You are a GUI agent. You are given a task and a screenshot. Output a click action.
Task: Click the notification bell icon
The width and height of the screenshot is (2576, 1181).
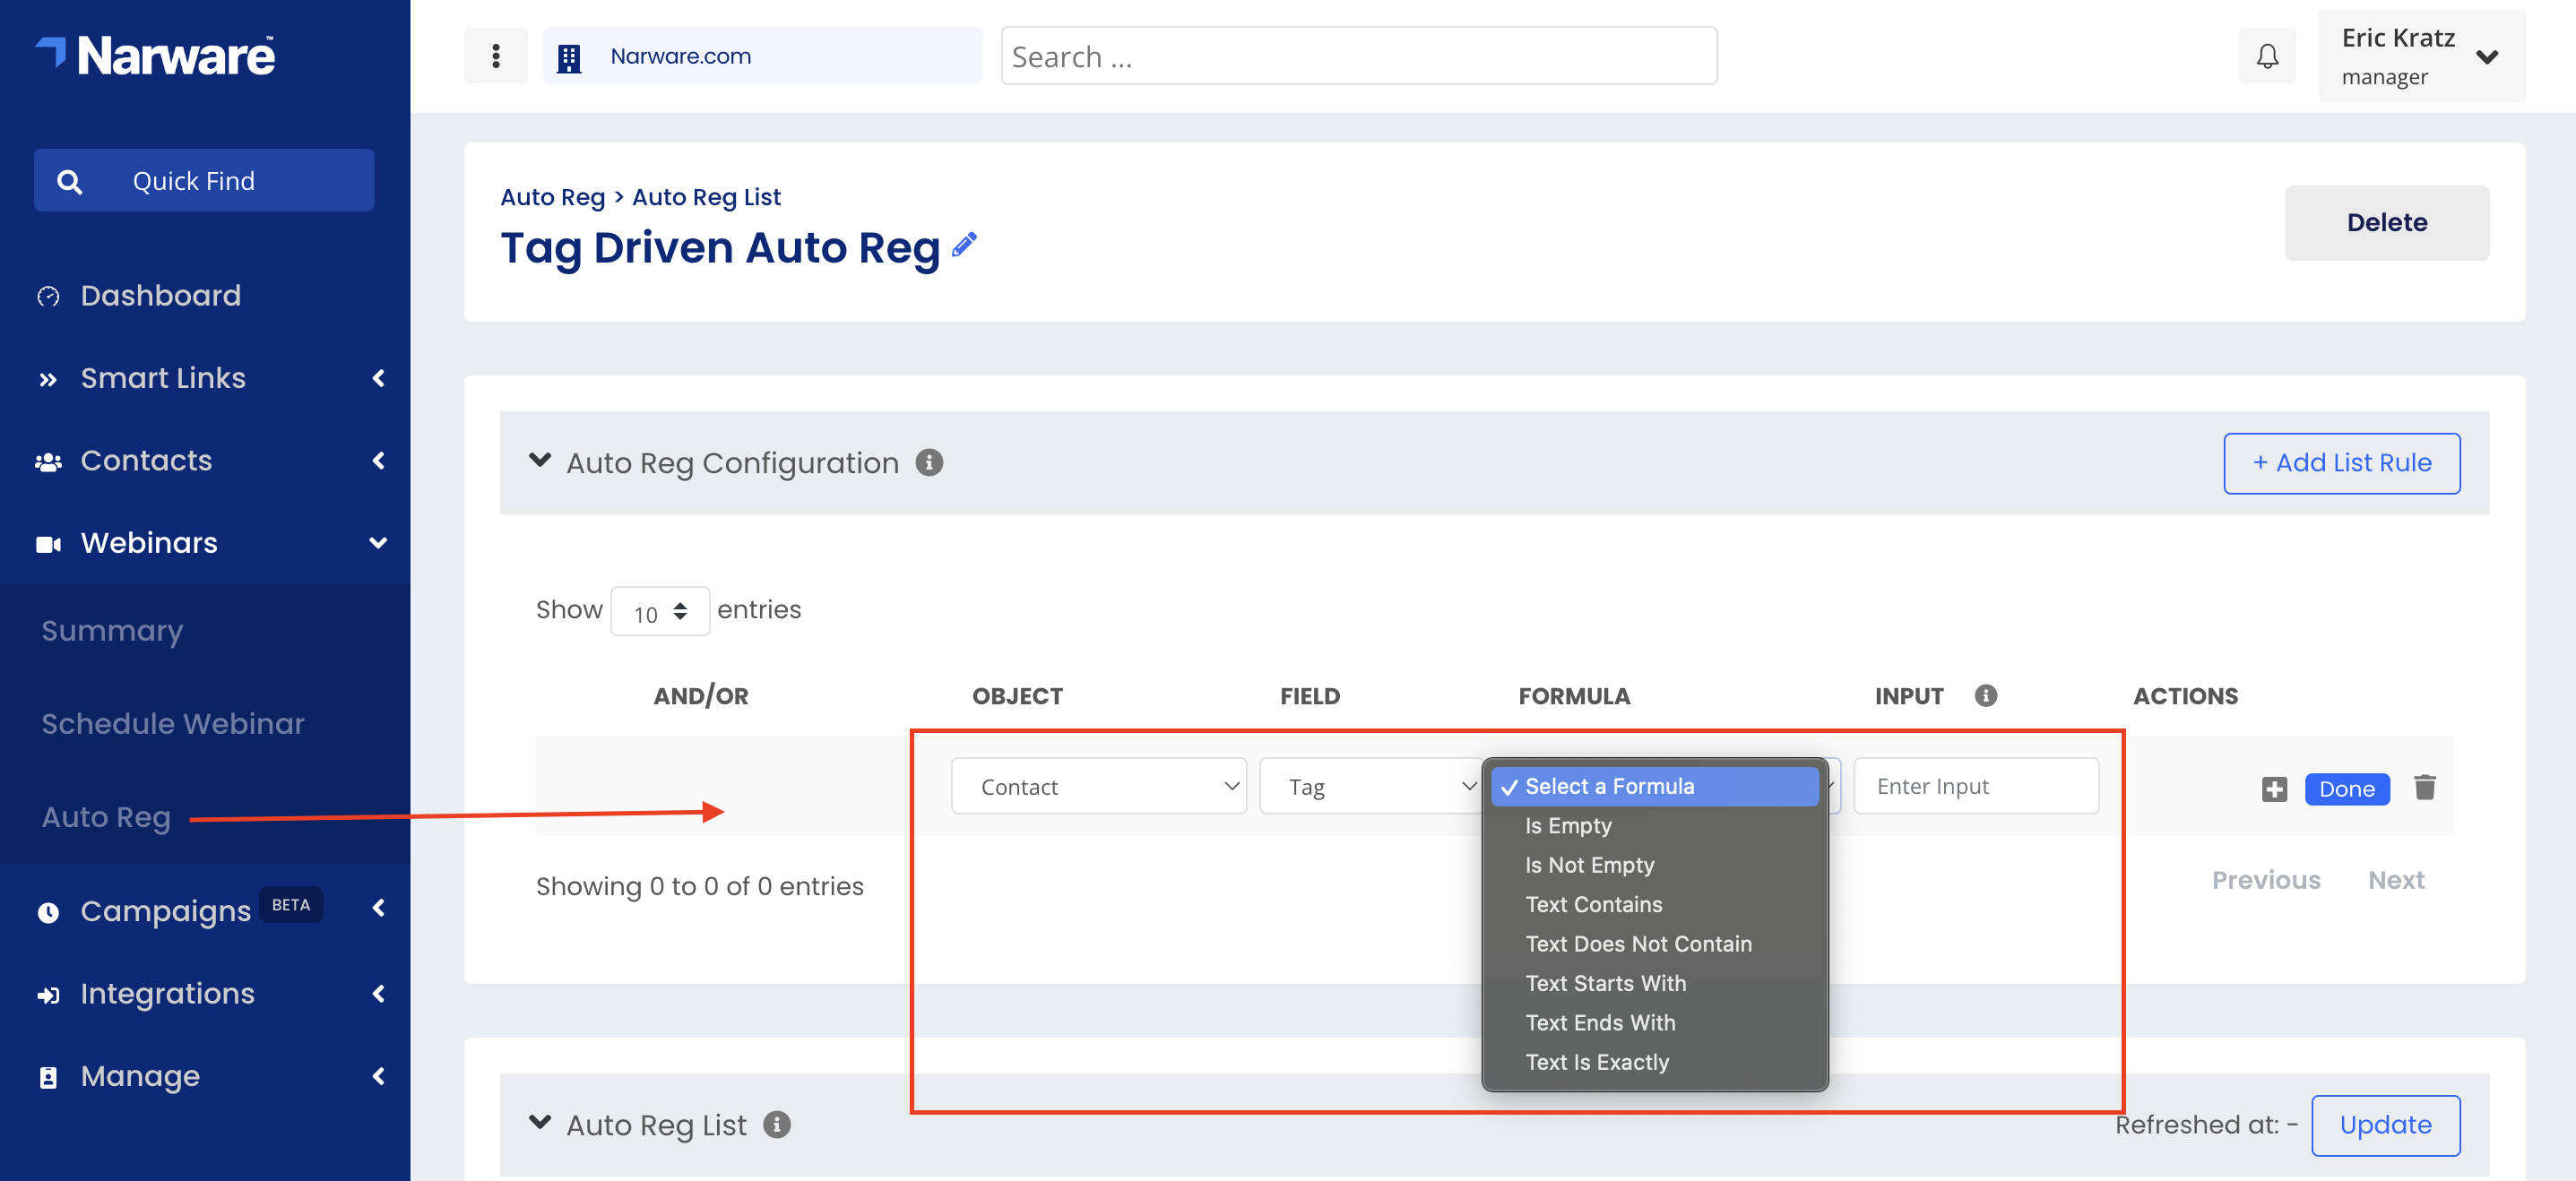[2267, 56]
